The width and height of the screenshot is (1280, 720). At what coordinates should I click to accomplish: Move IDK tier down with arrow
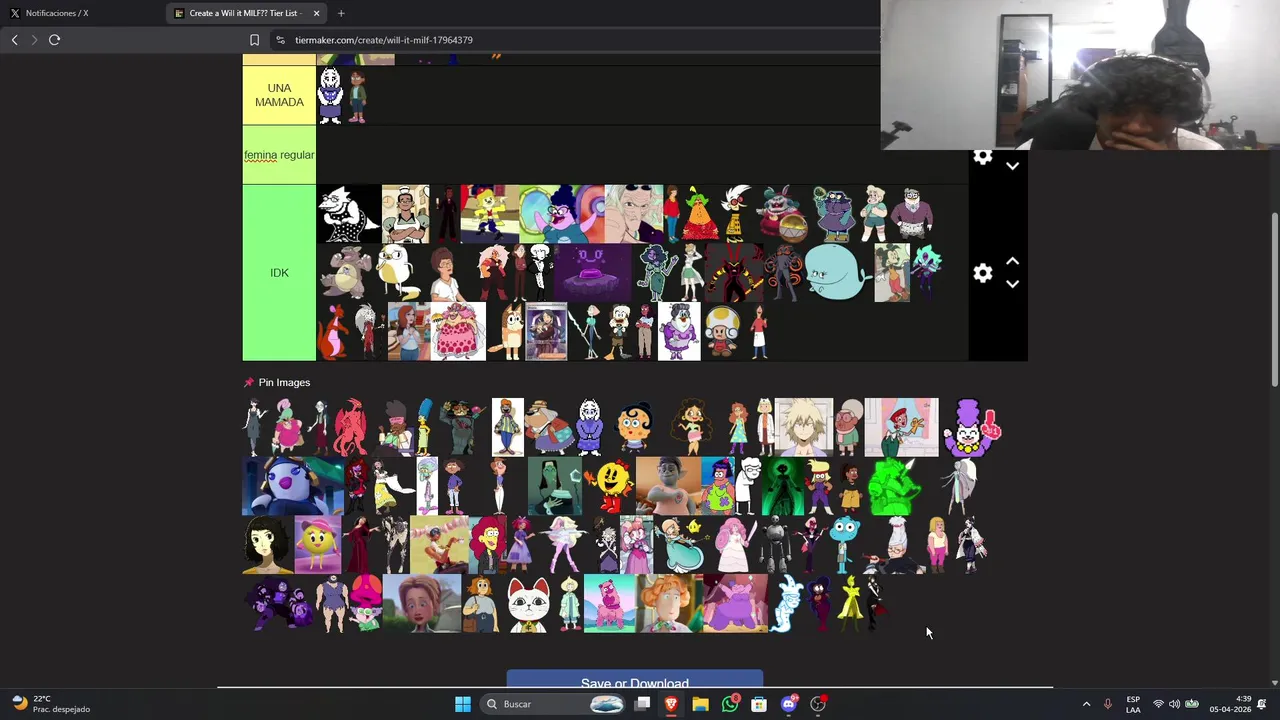(x=1012, y=284)
